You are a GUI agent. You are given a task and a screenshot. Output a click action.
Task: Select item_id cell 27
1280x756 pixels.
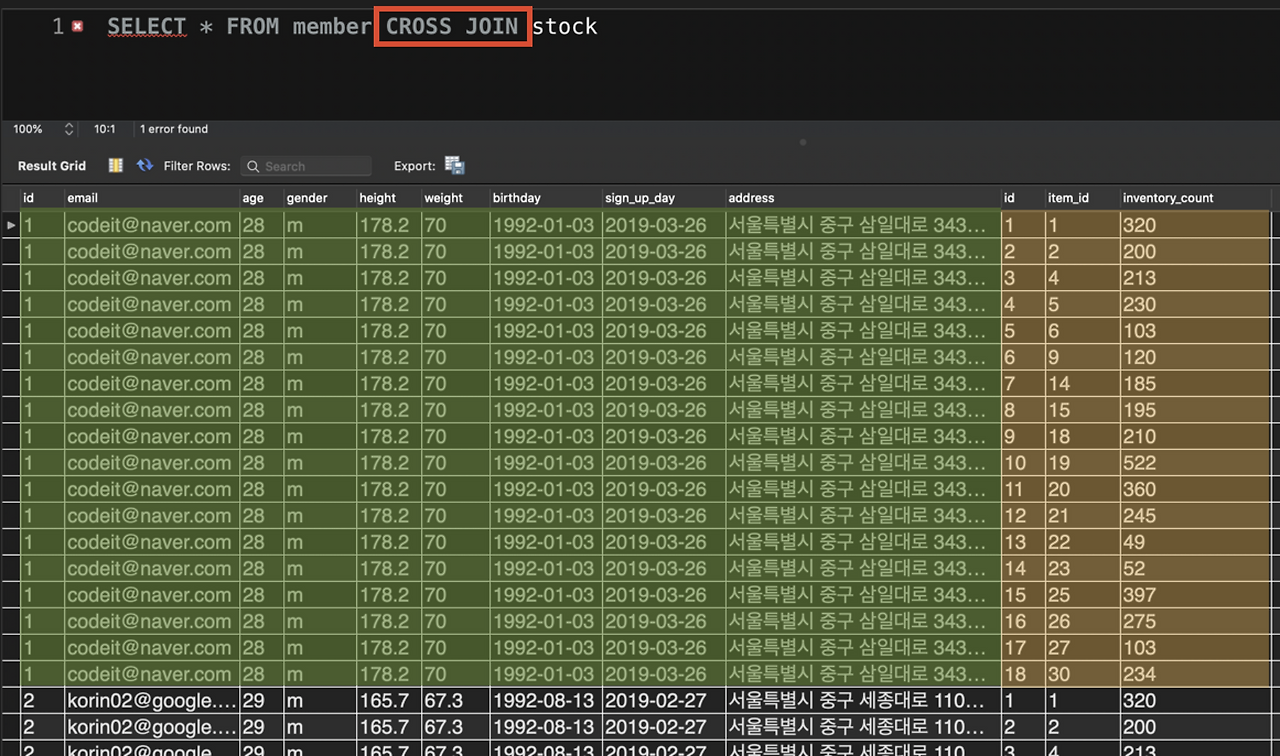coord(1082,648)
